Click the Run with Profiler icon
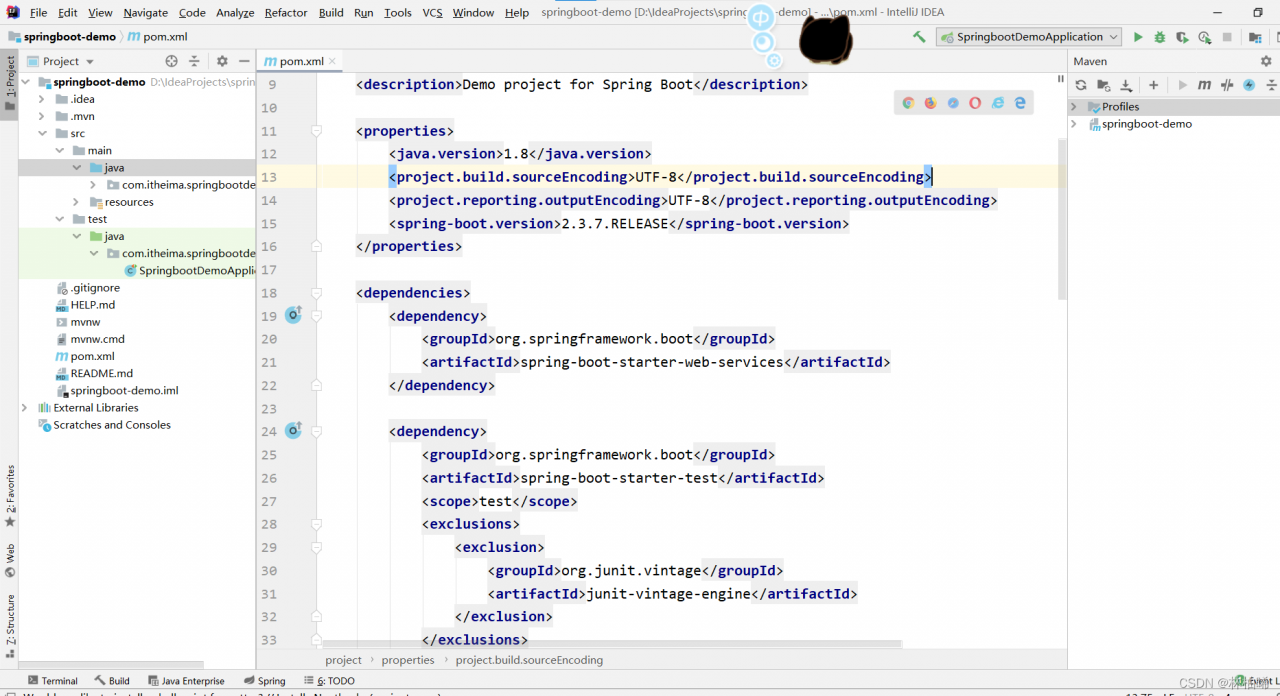Viewport: 1280px width, 696px height. coord(1204,37)
